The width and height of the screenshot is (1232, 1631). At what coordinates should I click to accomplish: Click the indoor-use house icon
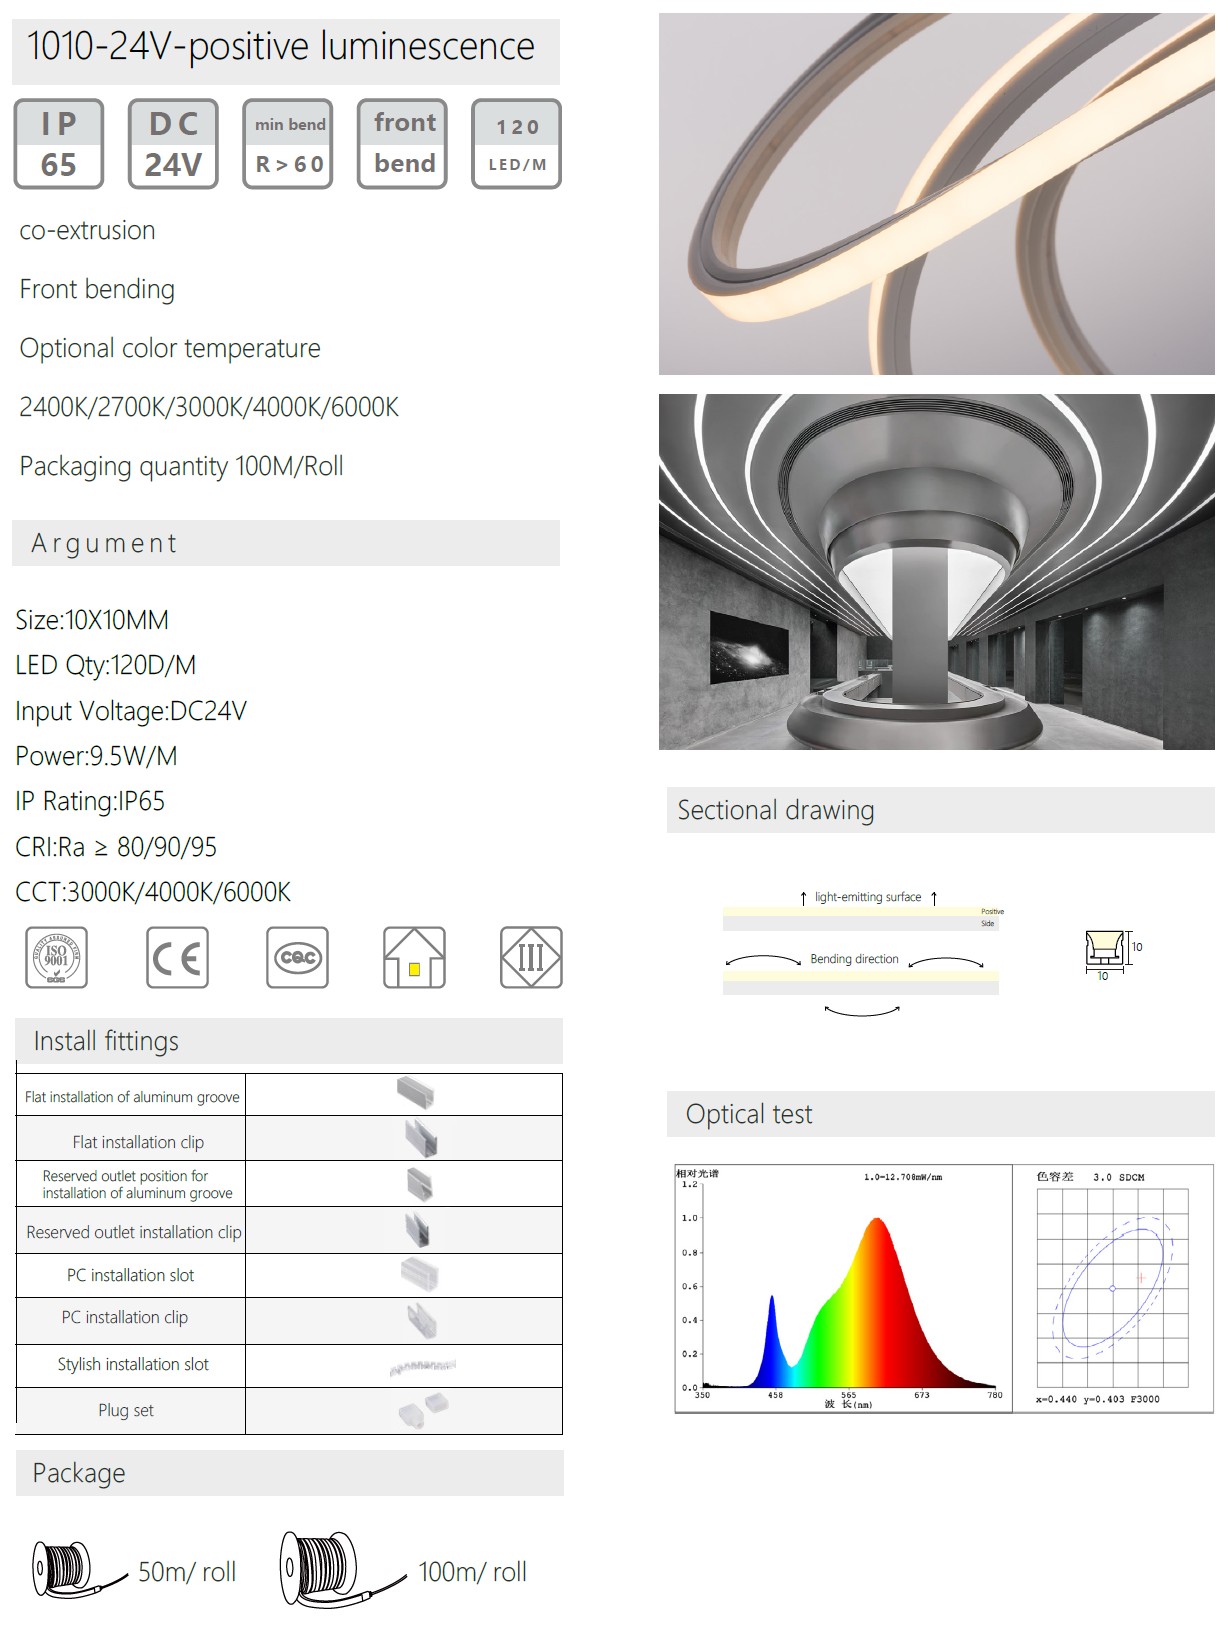[414, 958]
